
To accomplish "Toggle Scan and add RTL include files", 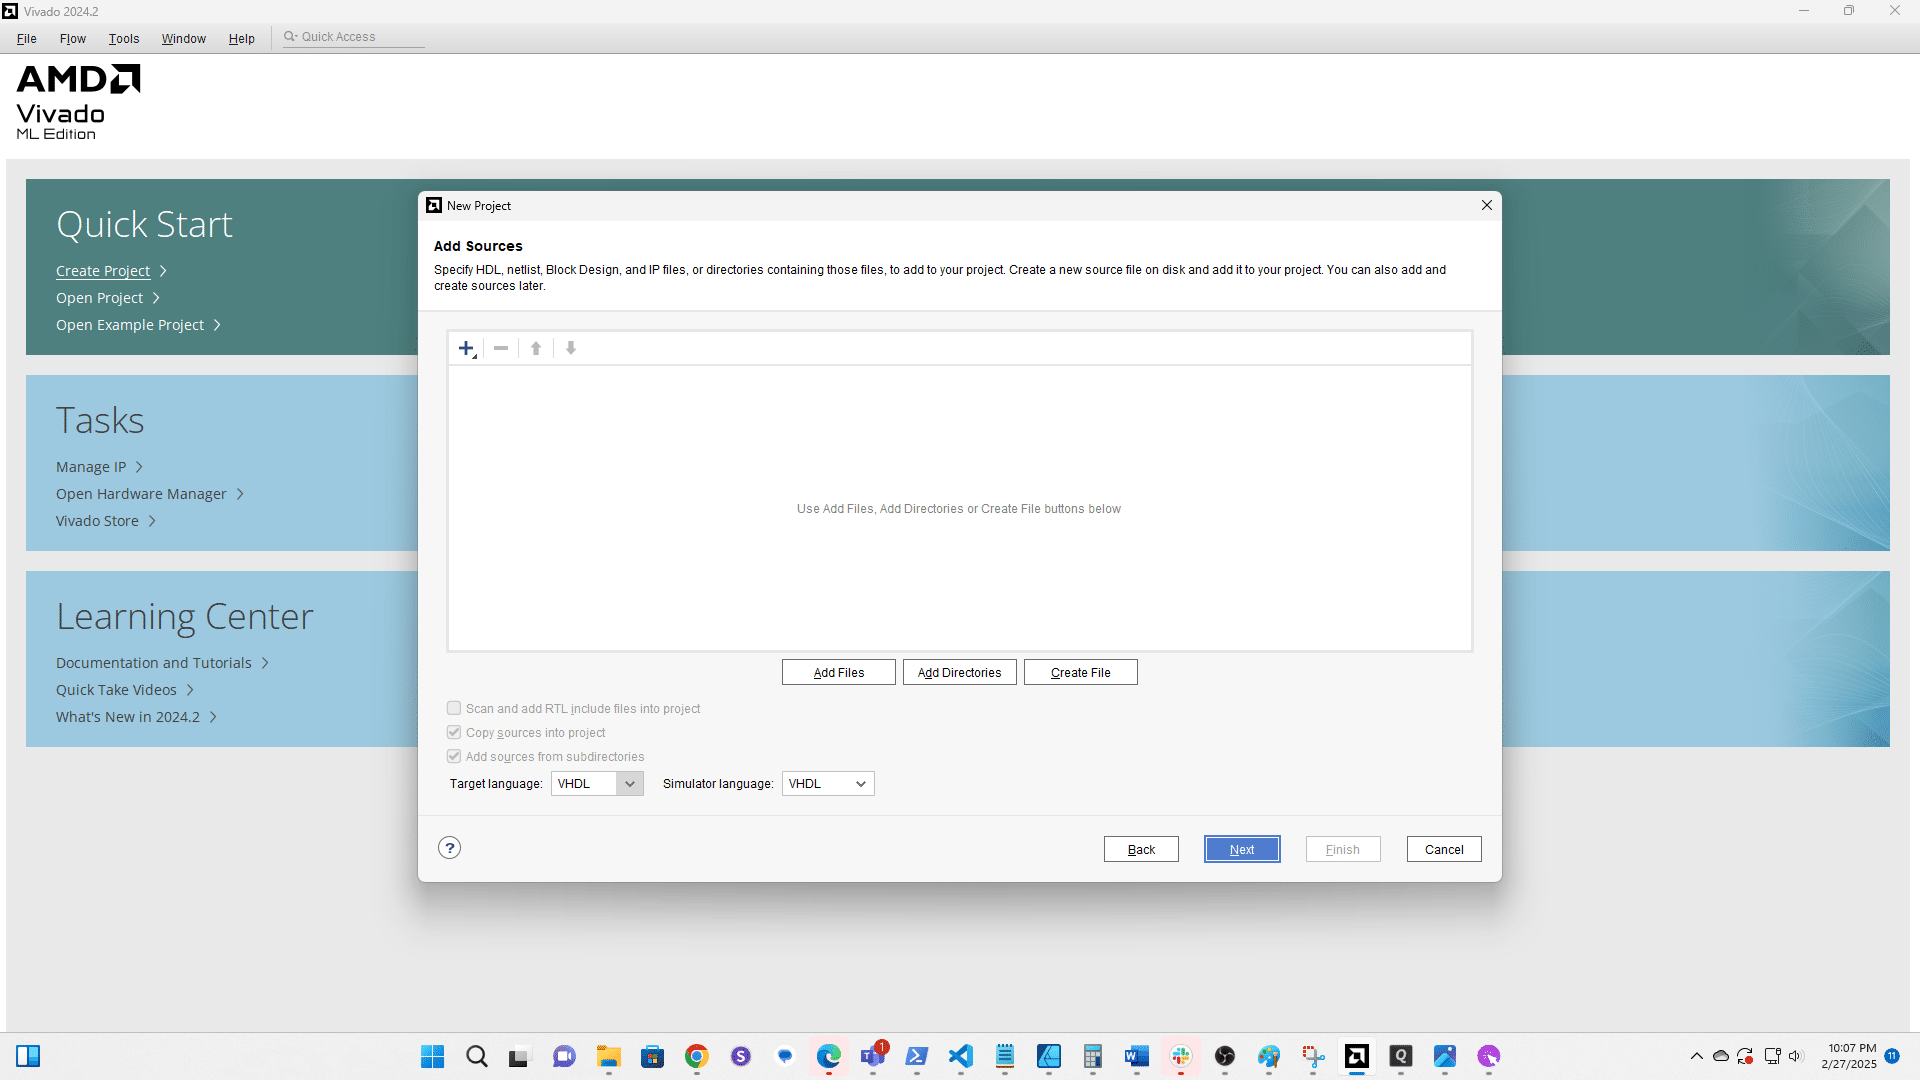I will coord(454,708).
